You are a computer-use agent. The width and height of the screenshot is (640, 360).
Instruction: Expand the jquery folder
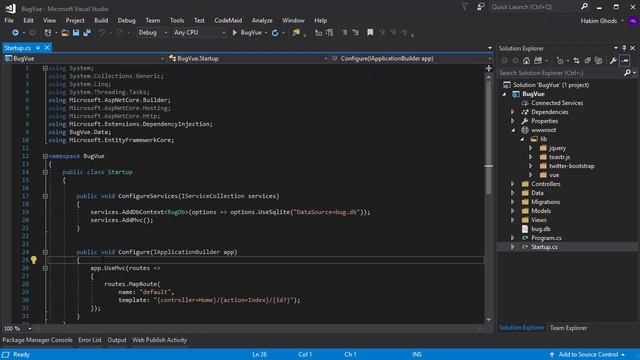pos(531,148)
